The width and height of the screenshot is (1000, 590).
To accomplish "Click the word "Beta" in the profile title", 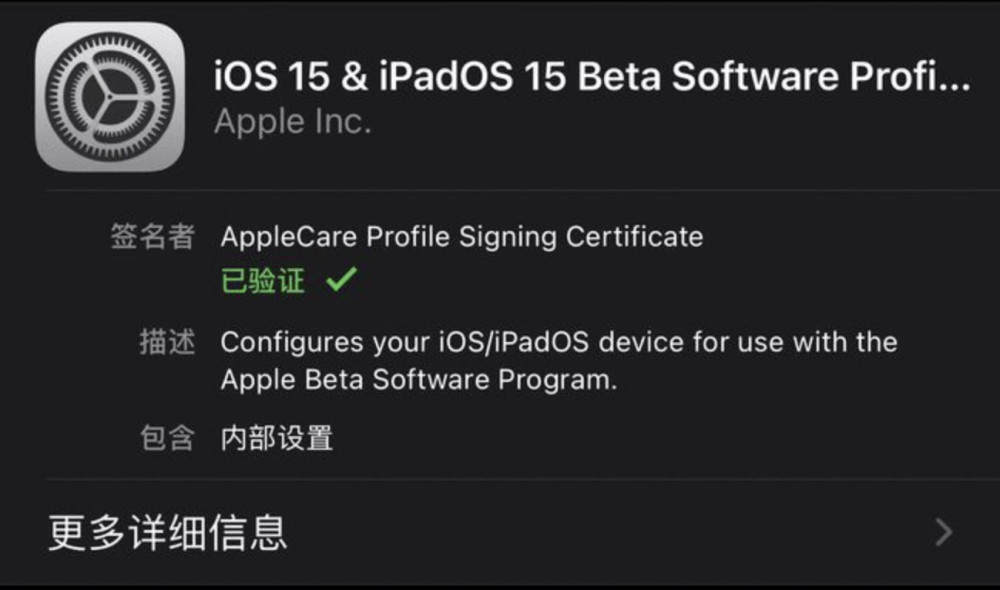I will 620,77.
